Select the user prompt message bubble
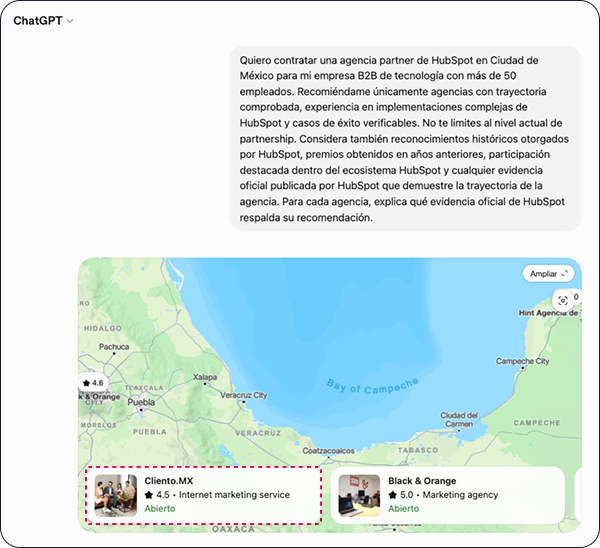Viewport: 600px width, 548px height. tap(405, 139)
